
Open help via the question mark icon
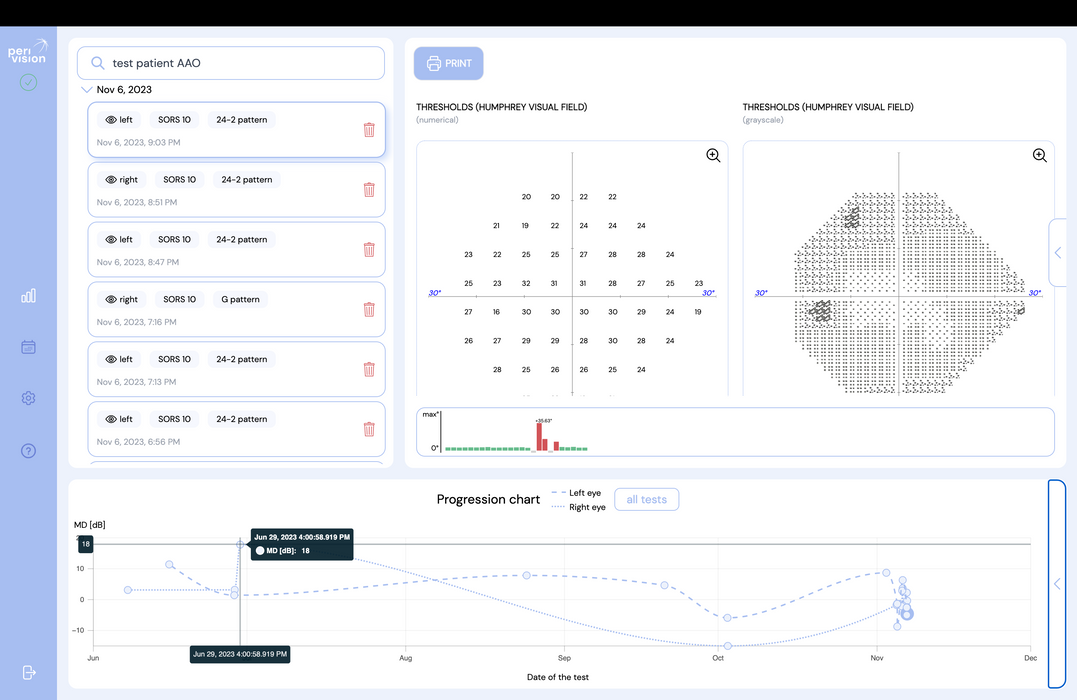coord(28,450)
